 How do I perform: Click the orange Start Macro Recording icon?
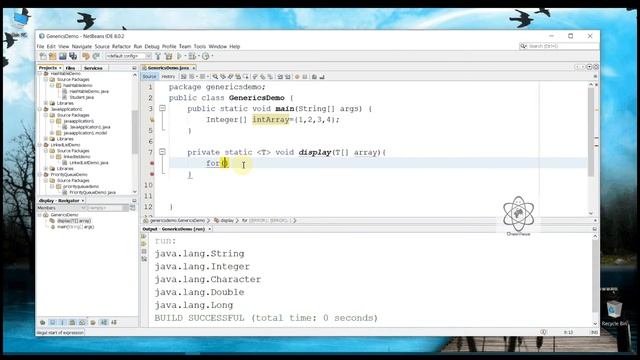point(297,77)
